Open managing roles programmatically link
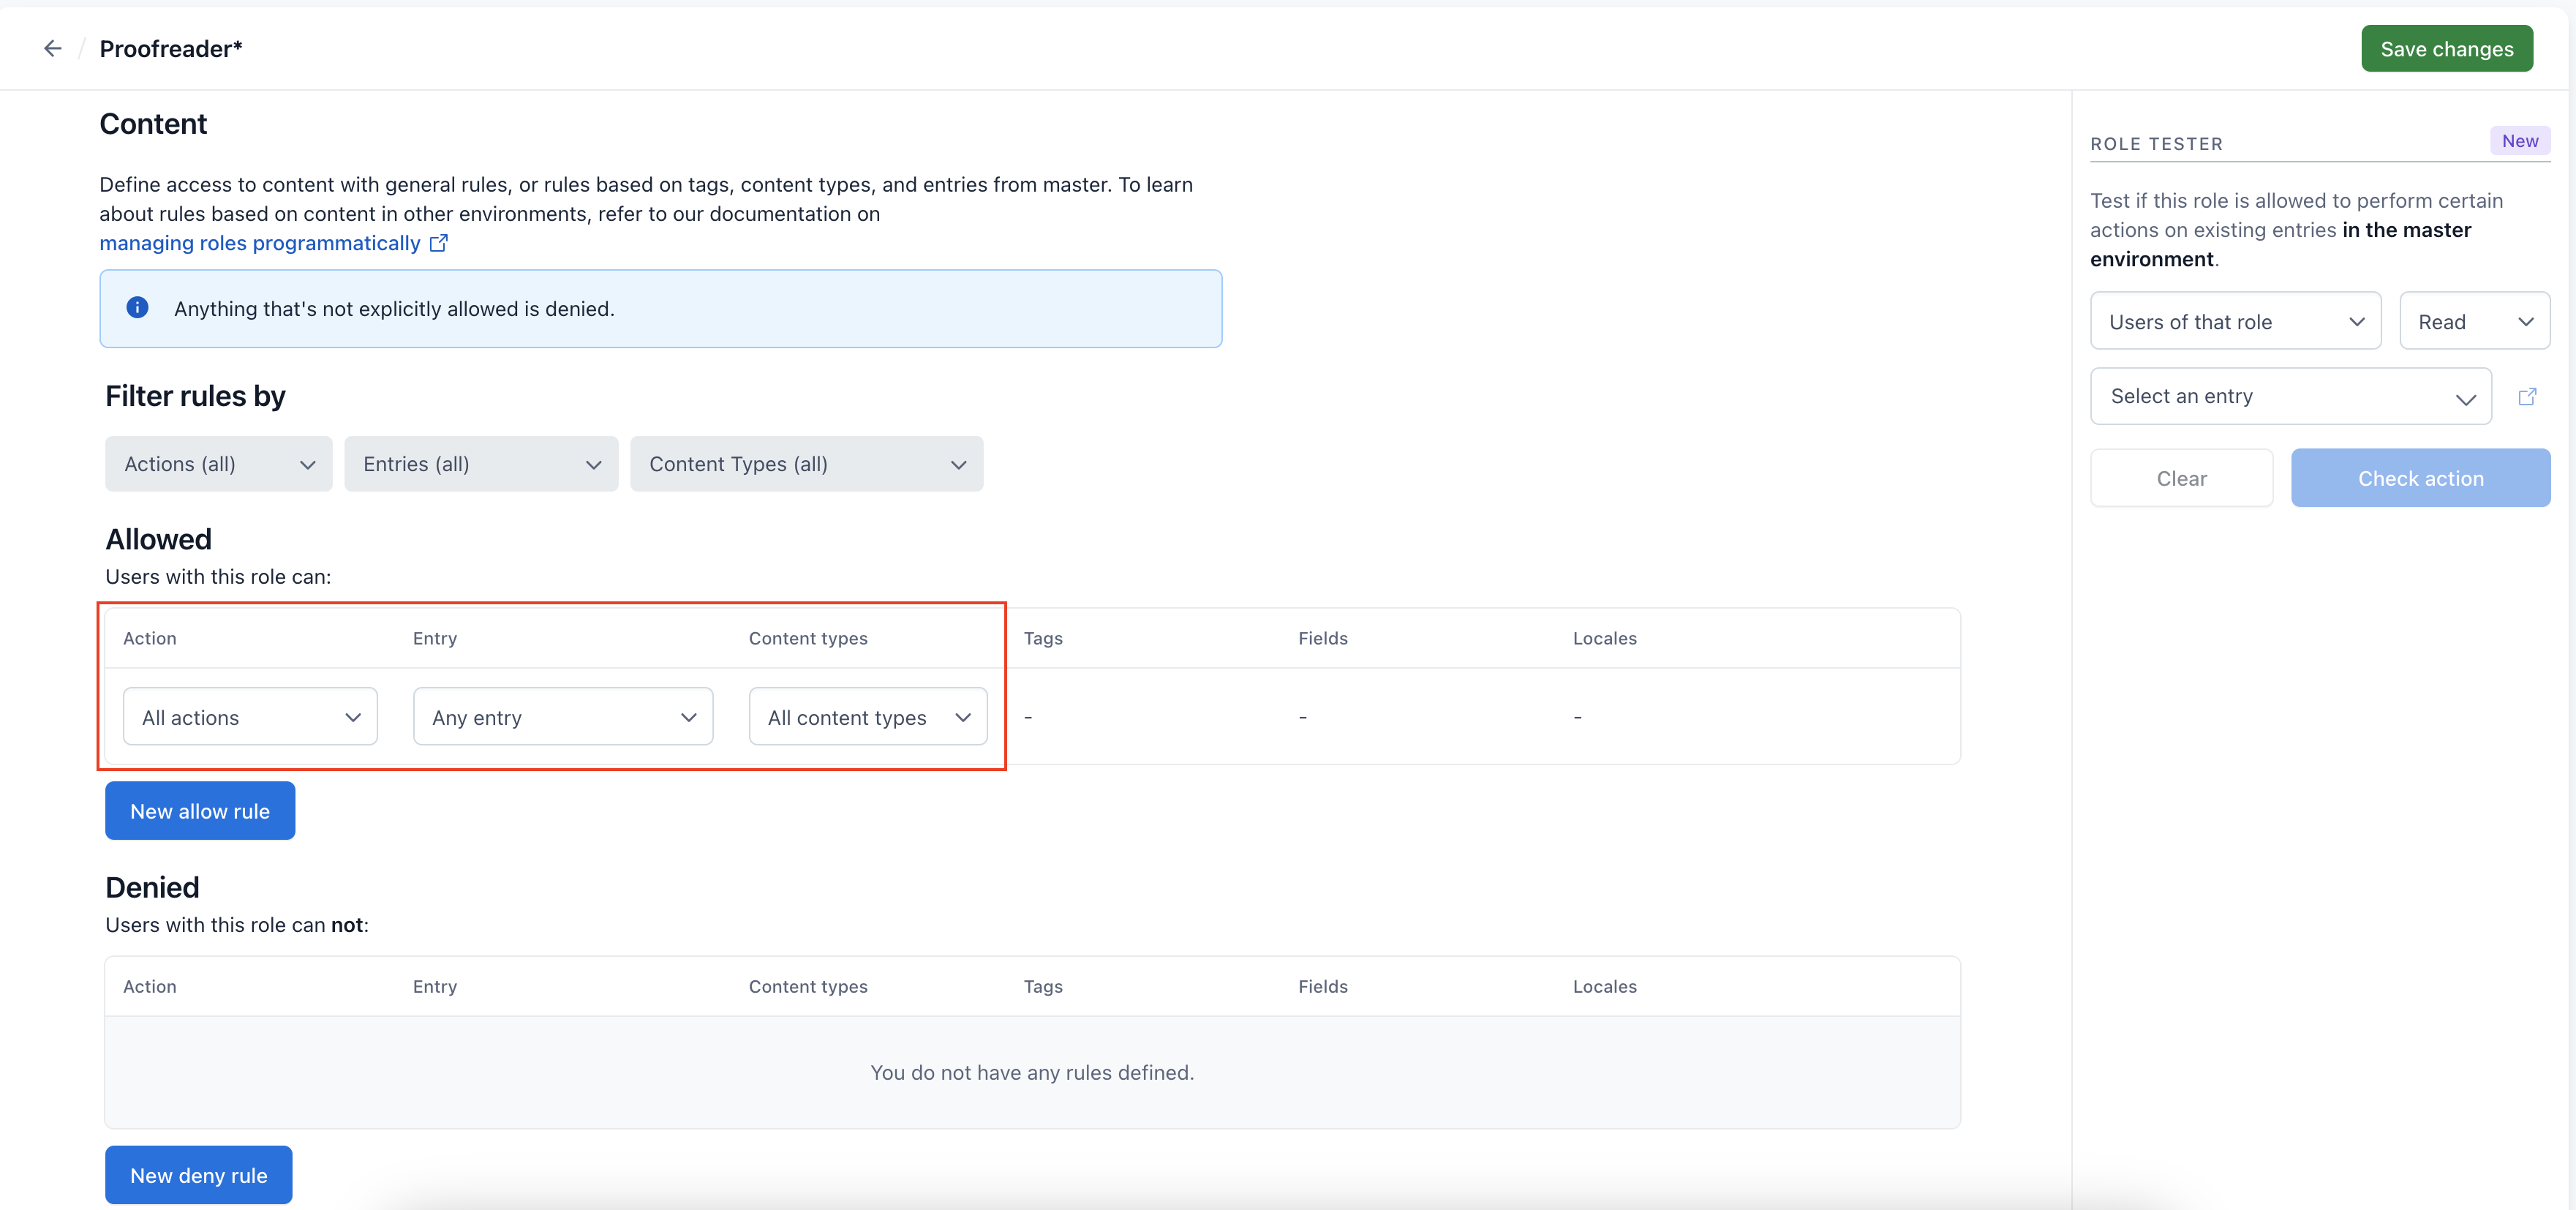The image size is (2576, 1210). [260, 243]
